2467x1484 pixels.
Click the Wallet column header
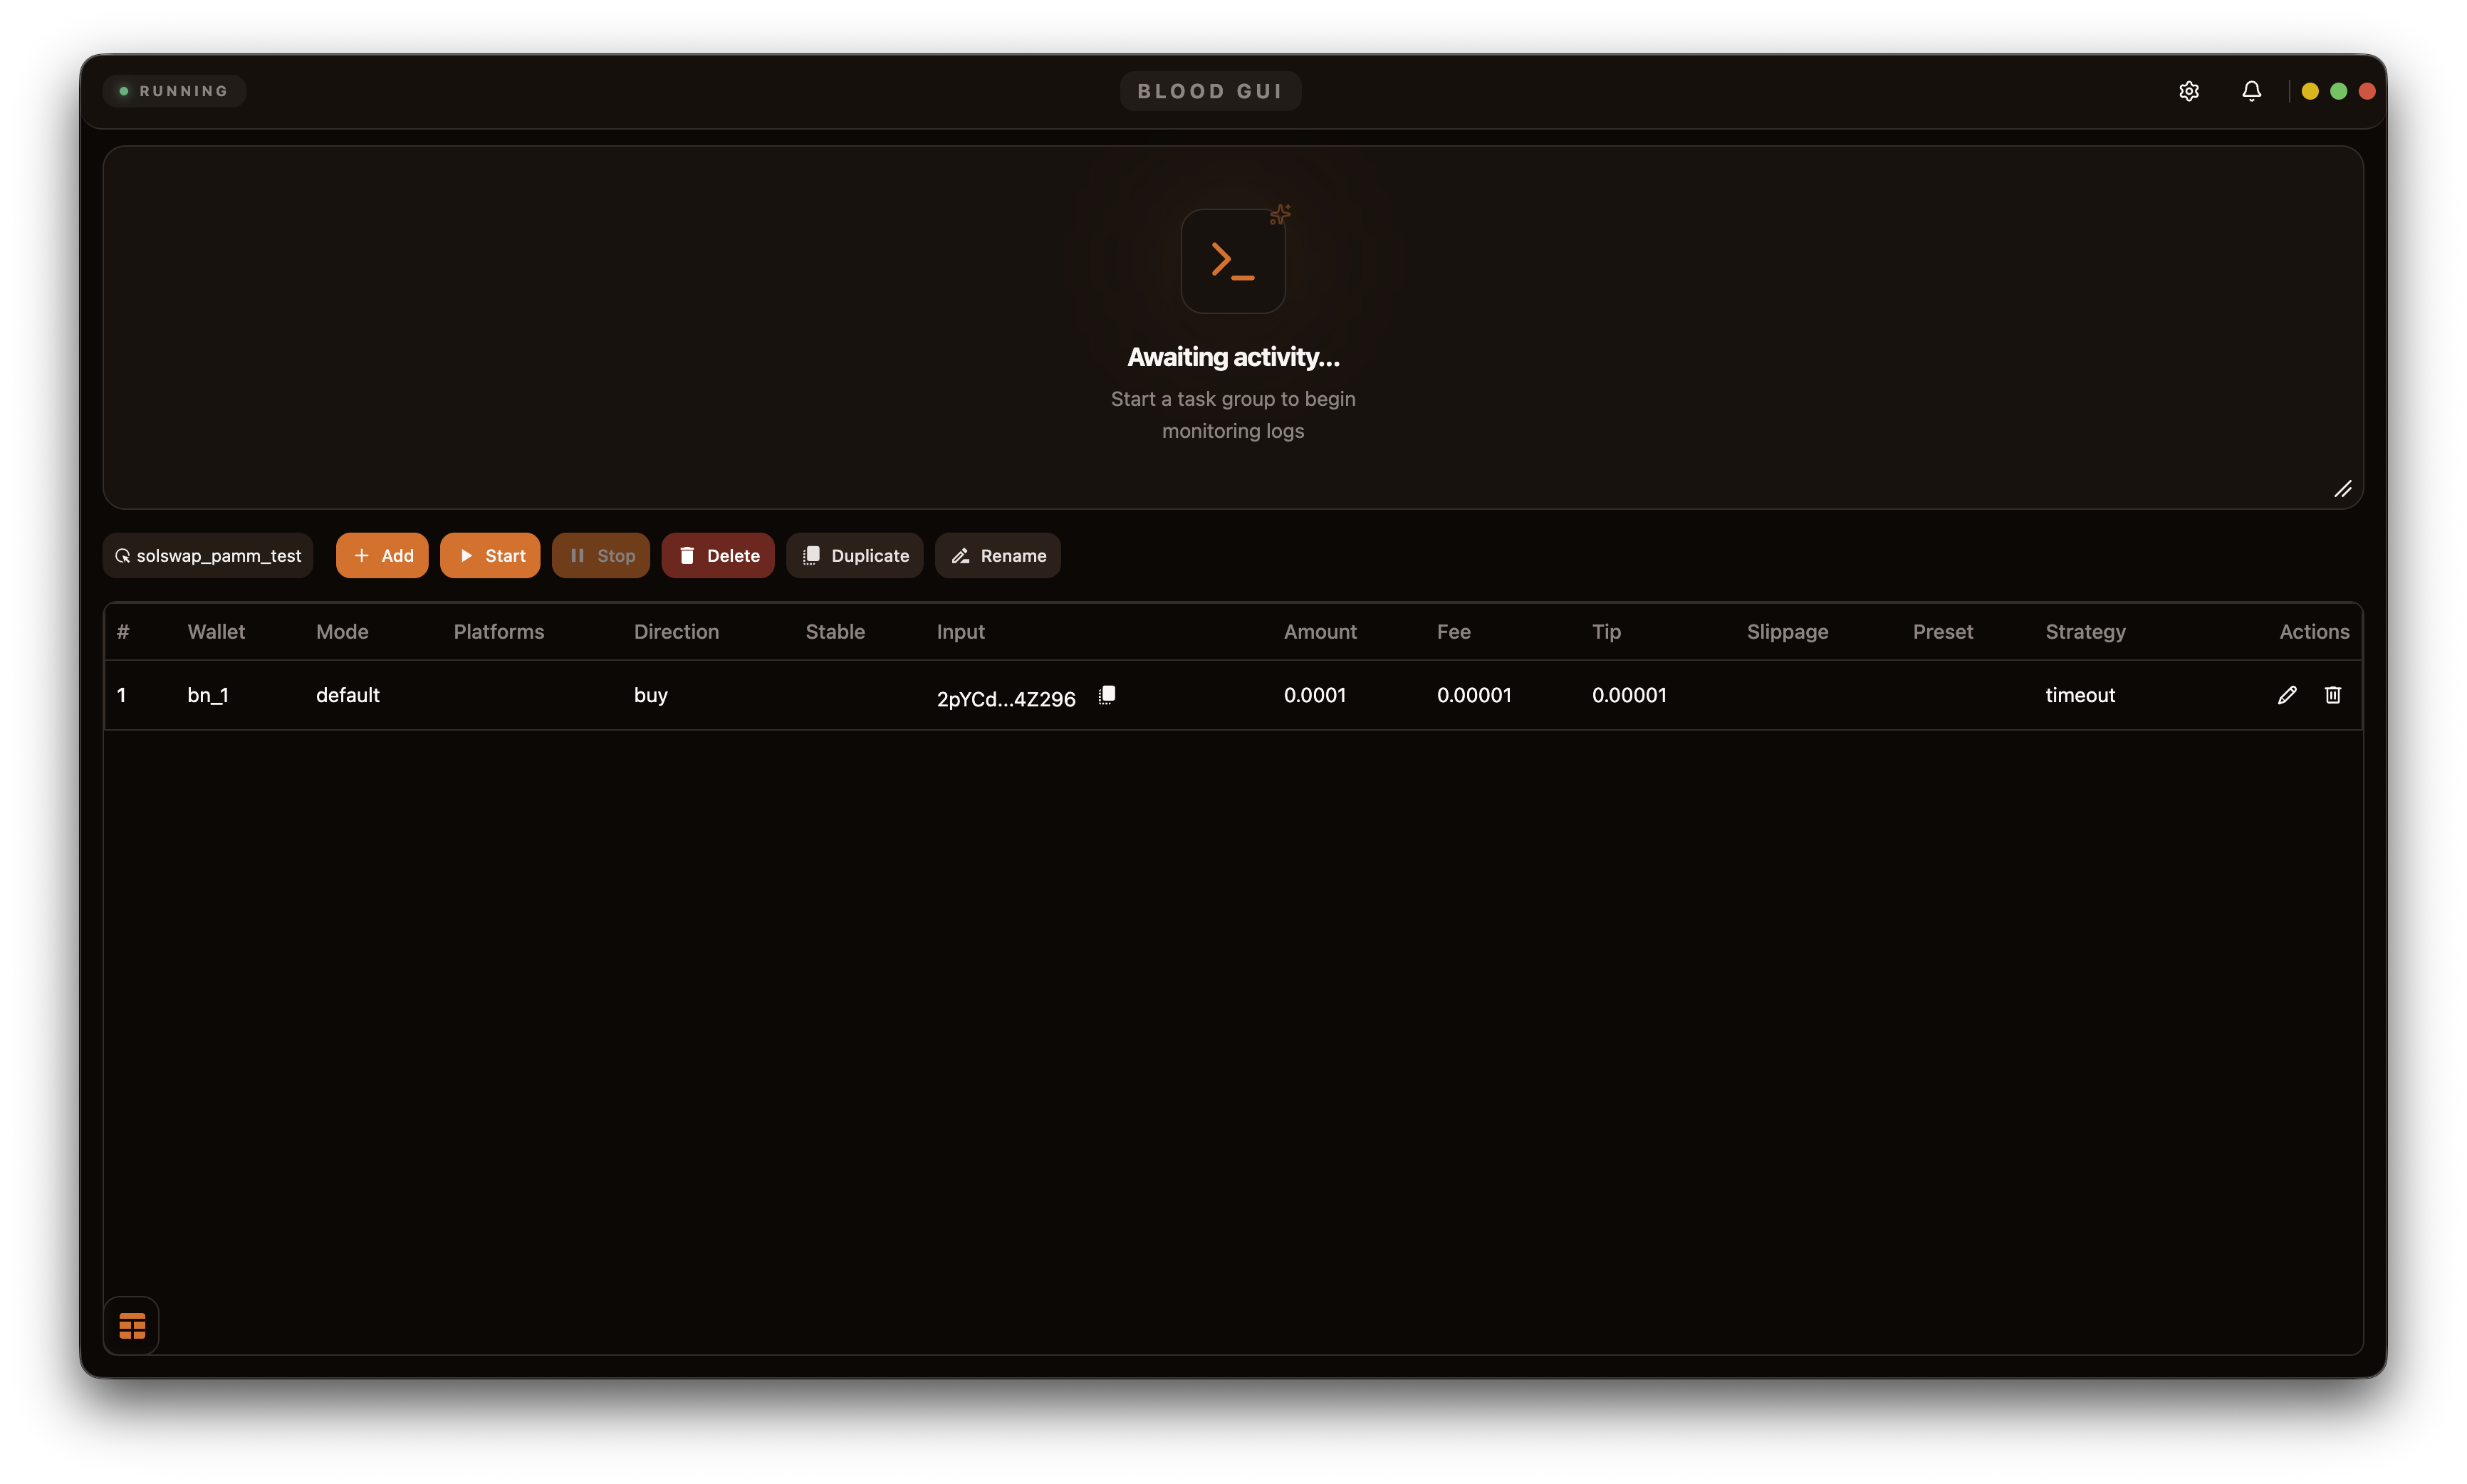click(216, 632)
